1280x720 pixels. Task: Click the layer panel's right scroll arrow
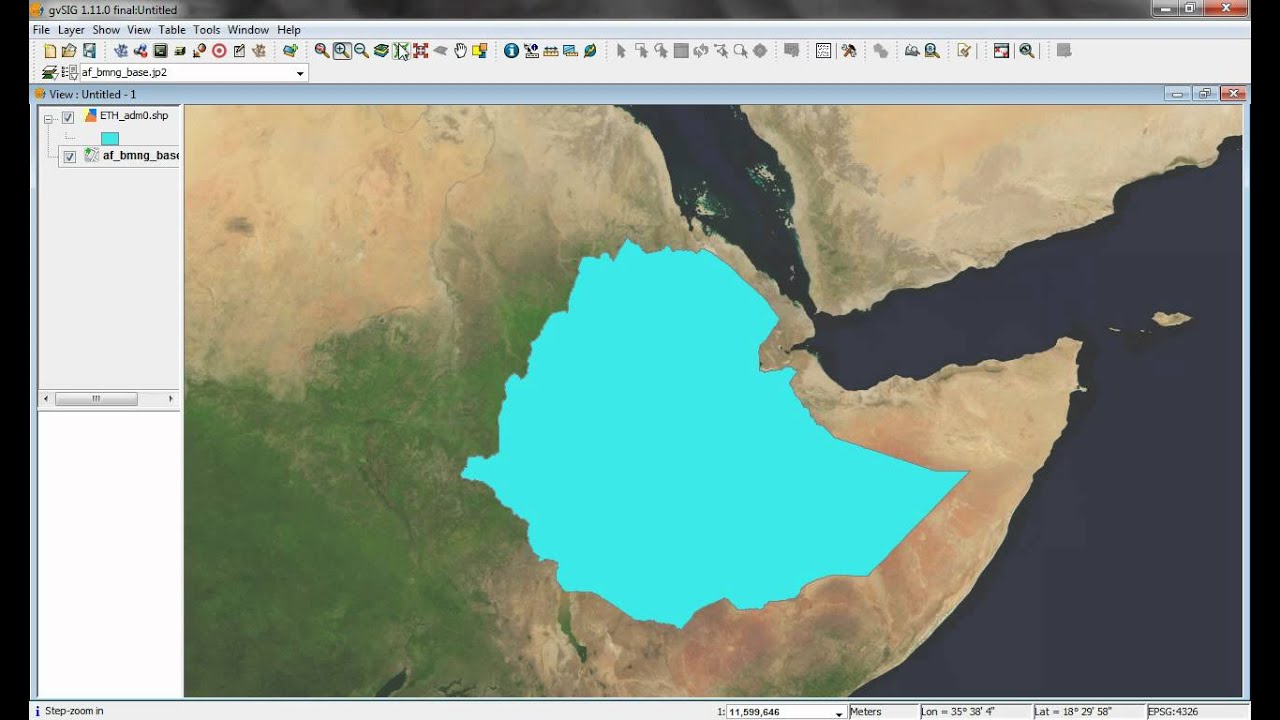coord(171,399)
